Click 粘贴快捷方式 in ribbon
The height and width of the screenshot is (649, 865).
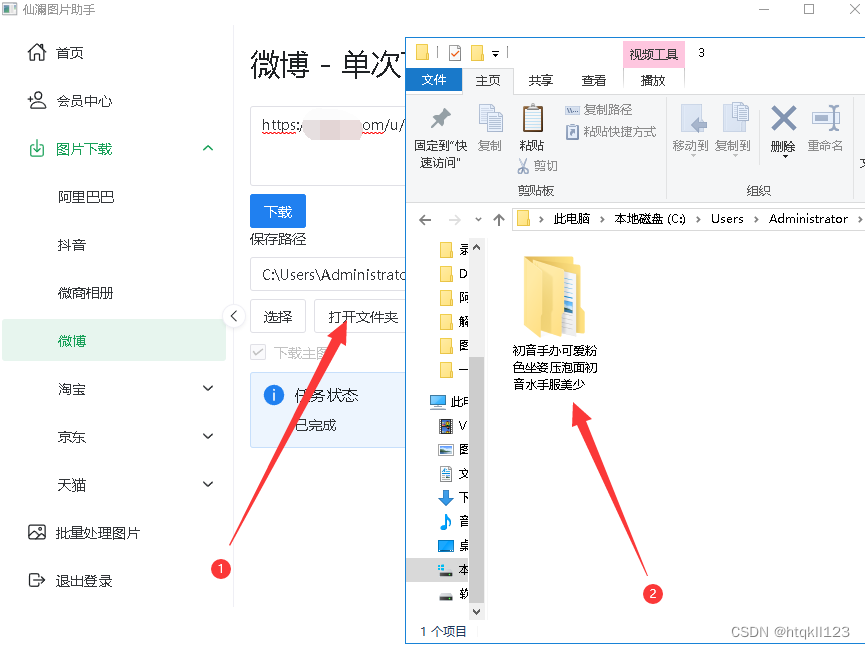point(611,132)
